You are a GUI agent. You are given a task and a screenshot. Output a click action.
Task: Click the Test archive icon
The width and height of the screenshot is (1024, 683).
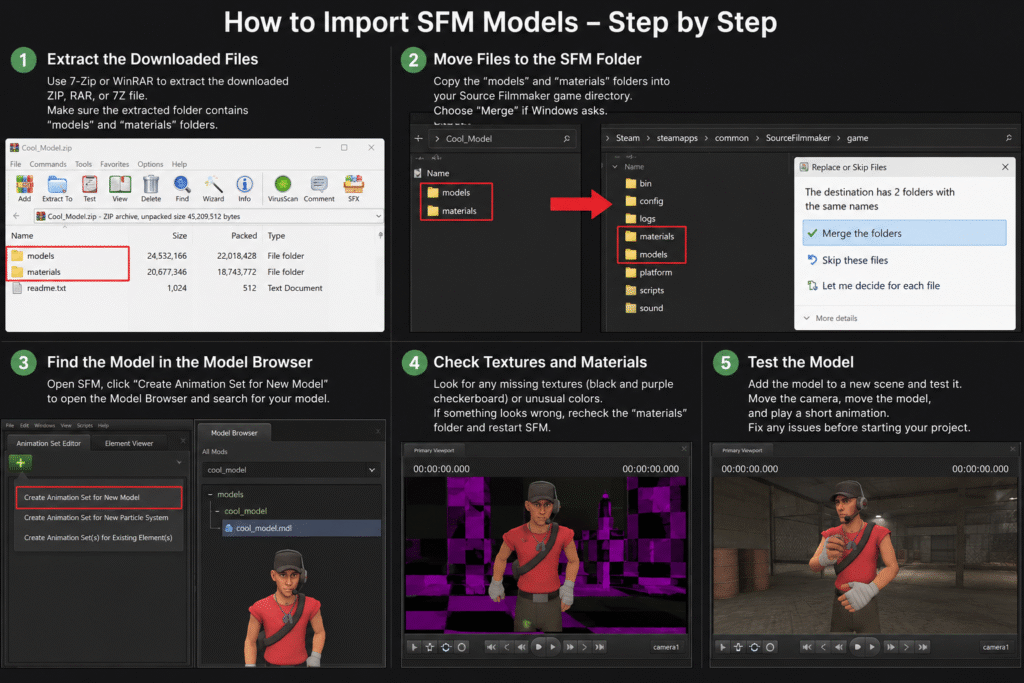tap(89, 188)
